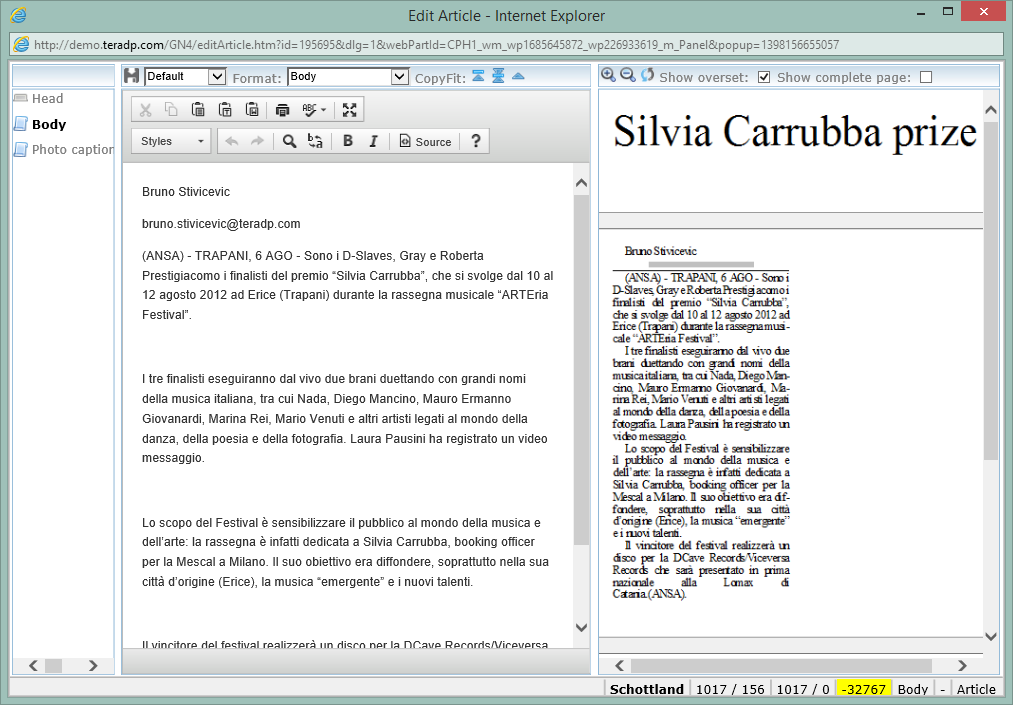The width and height of the screenshot is (1013, 705).
Task: Click the preview Zoom in icon
Action: click(x=608, y=76)
